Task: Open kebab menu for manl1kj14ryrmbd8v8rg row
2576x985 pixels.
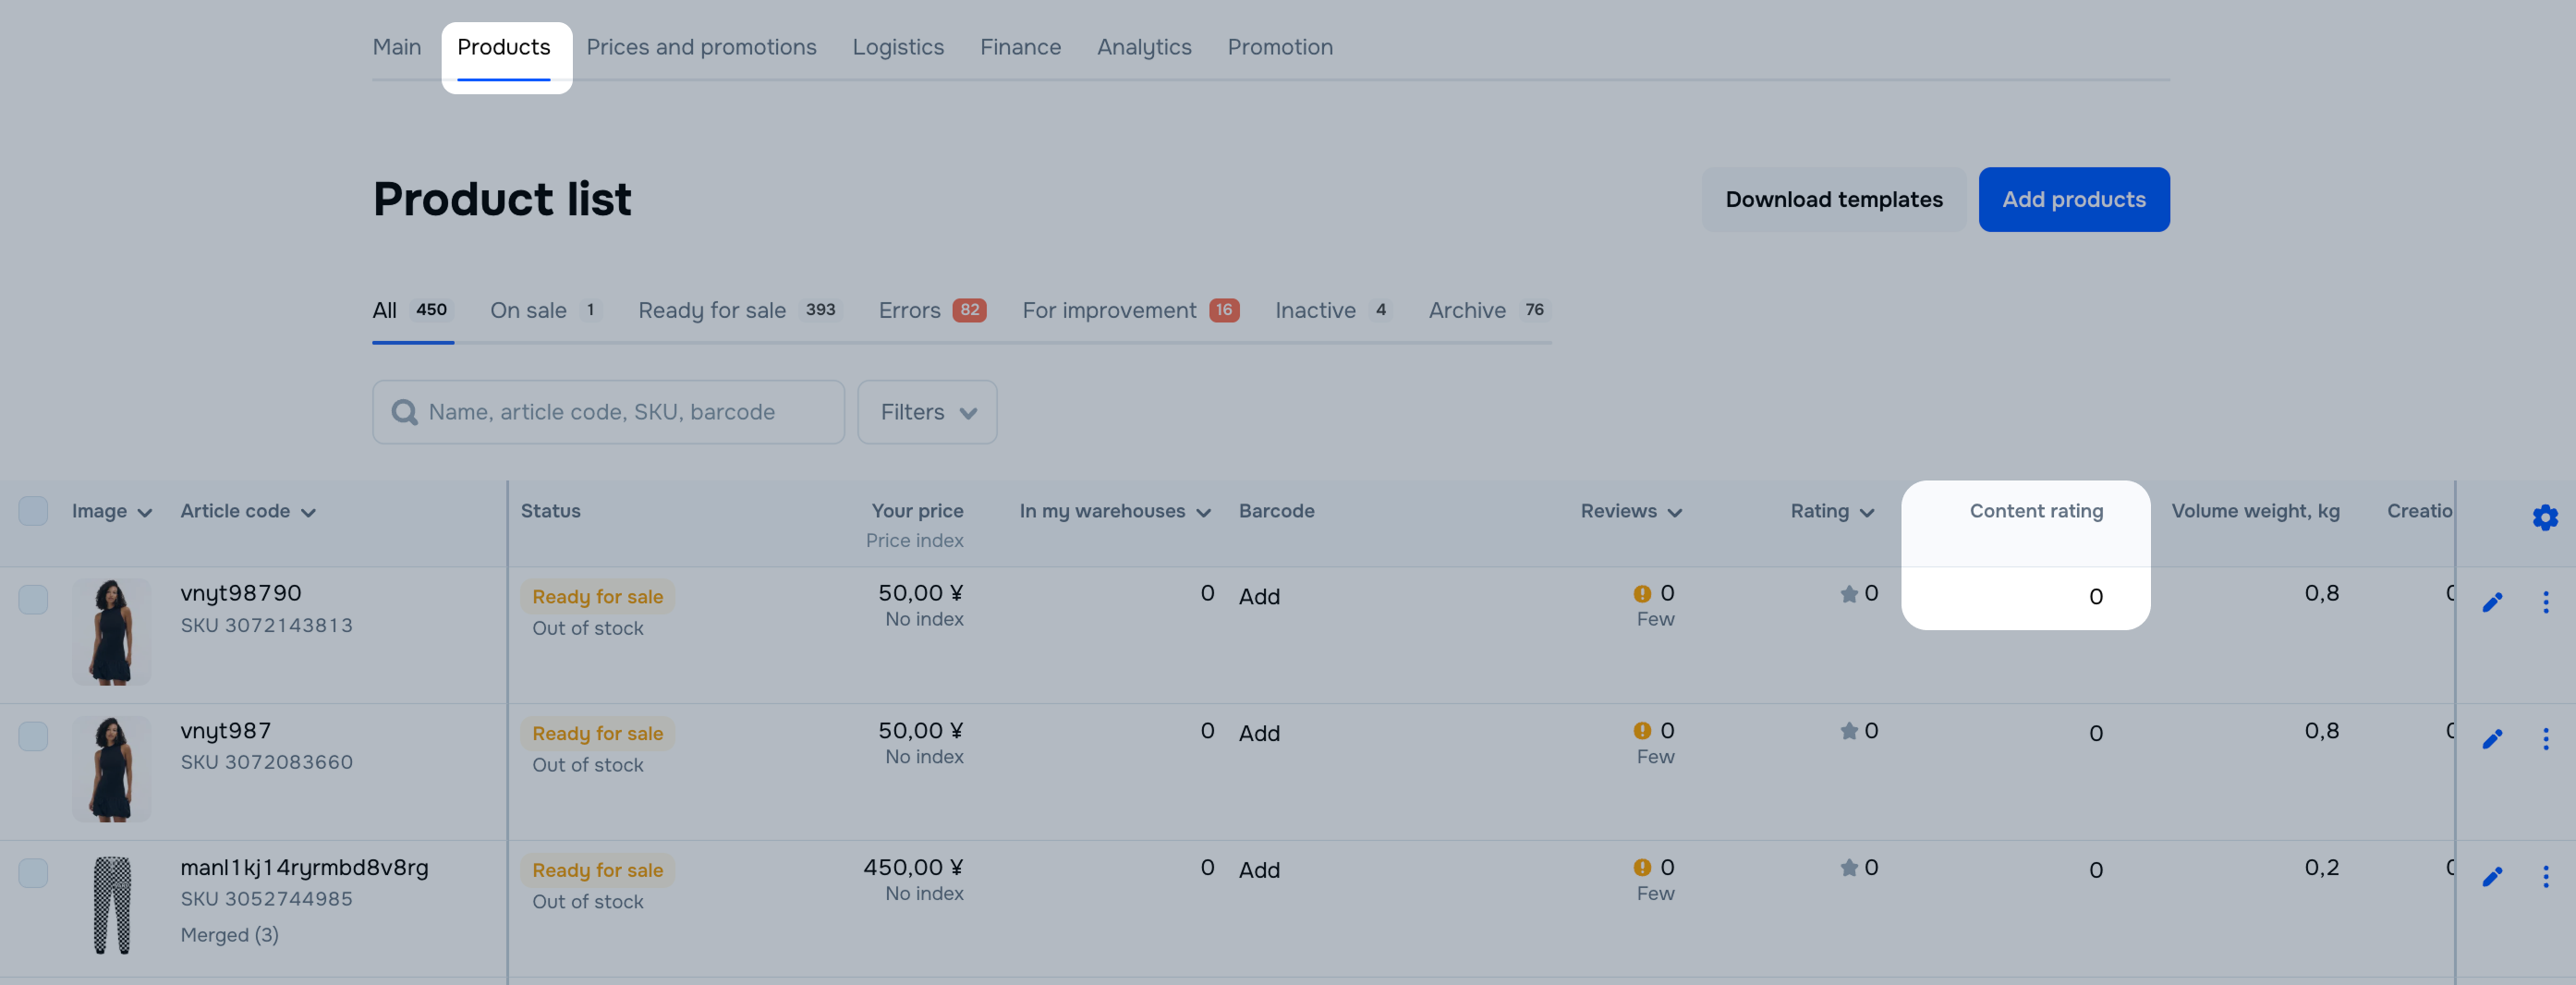Action: click(2545, 876)
